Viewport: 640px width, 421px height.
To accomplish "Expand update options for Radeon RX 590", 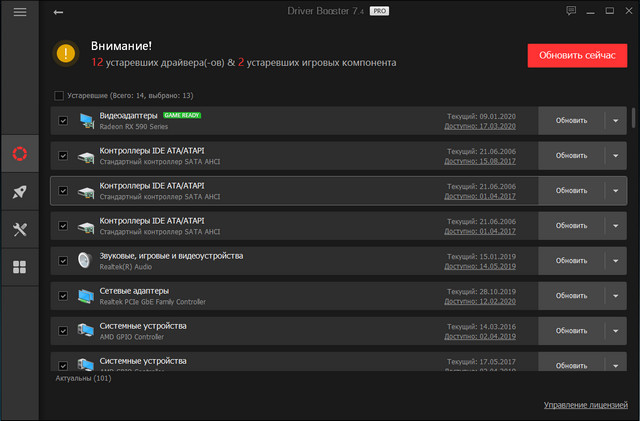I will [616, 120].
